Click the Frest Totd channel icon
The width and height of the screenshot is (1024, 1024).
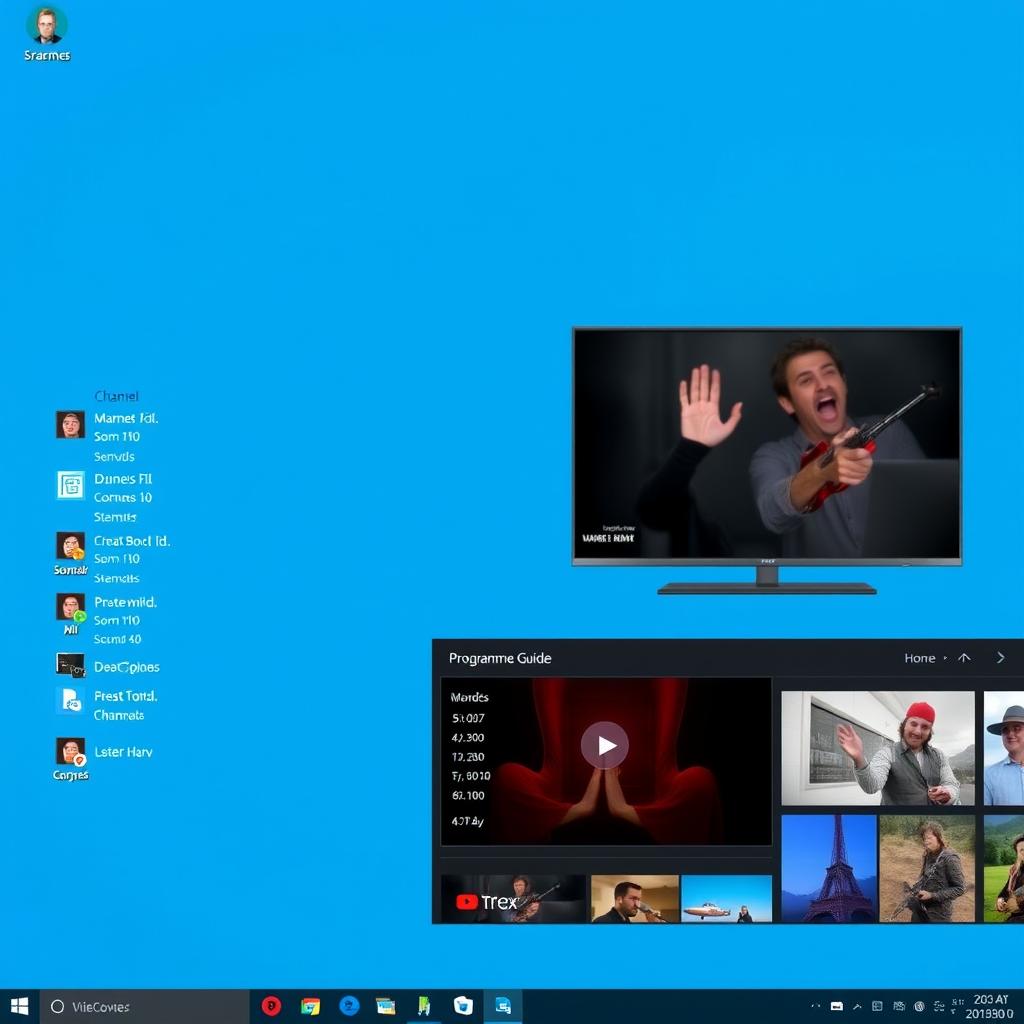pyautogui.click(x=69, y=702)
